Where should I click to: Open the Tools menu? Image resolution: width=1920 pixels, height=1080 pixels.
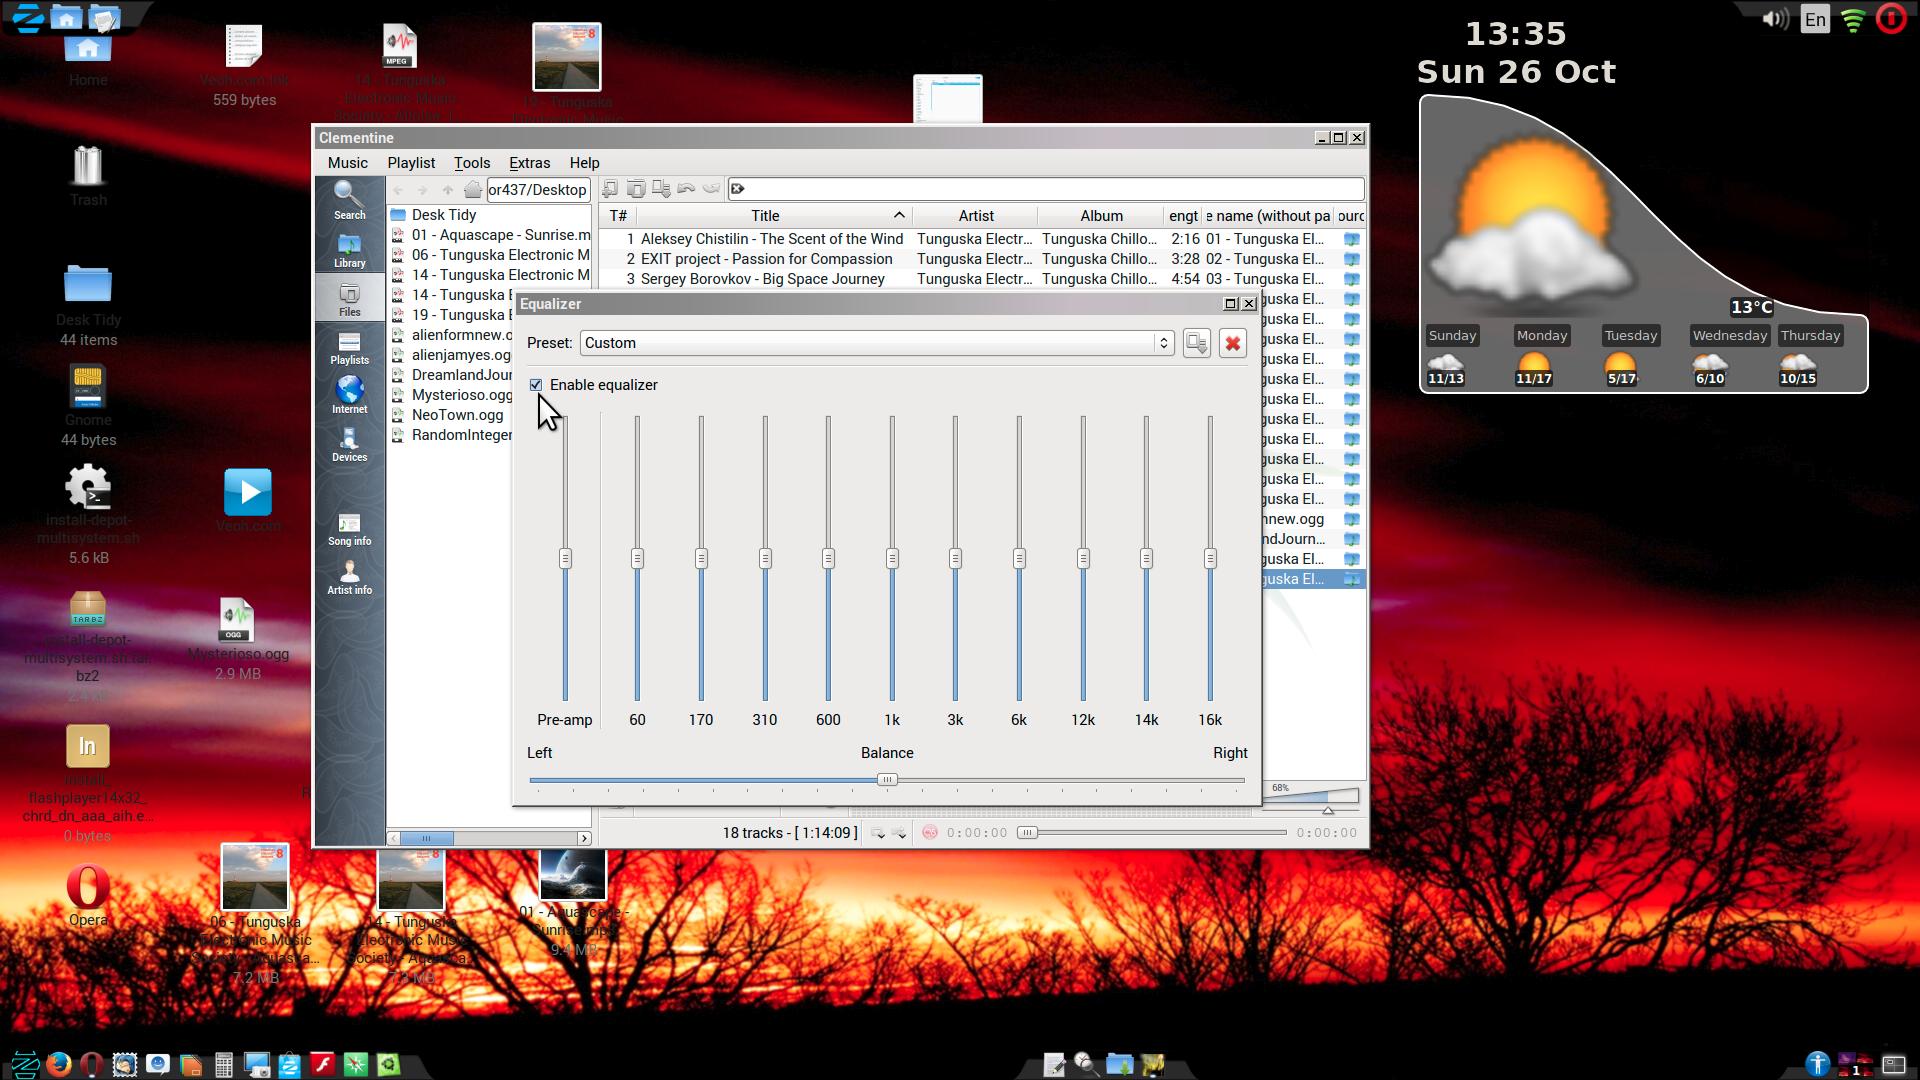click(471, 163)
